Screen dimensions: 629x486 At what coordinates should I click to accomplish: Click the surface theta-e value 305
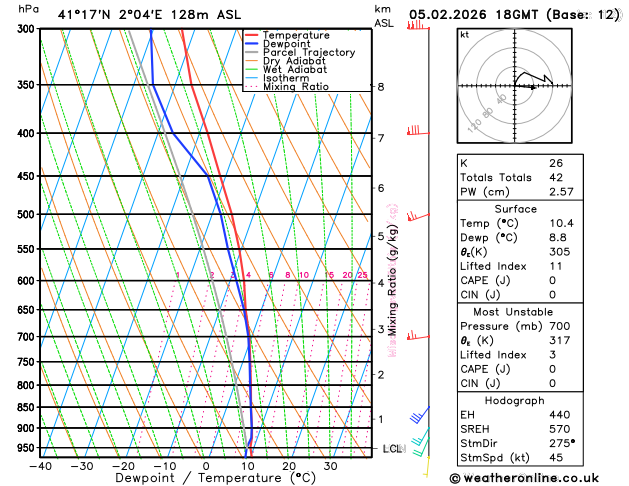[560, 252]
